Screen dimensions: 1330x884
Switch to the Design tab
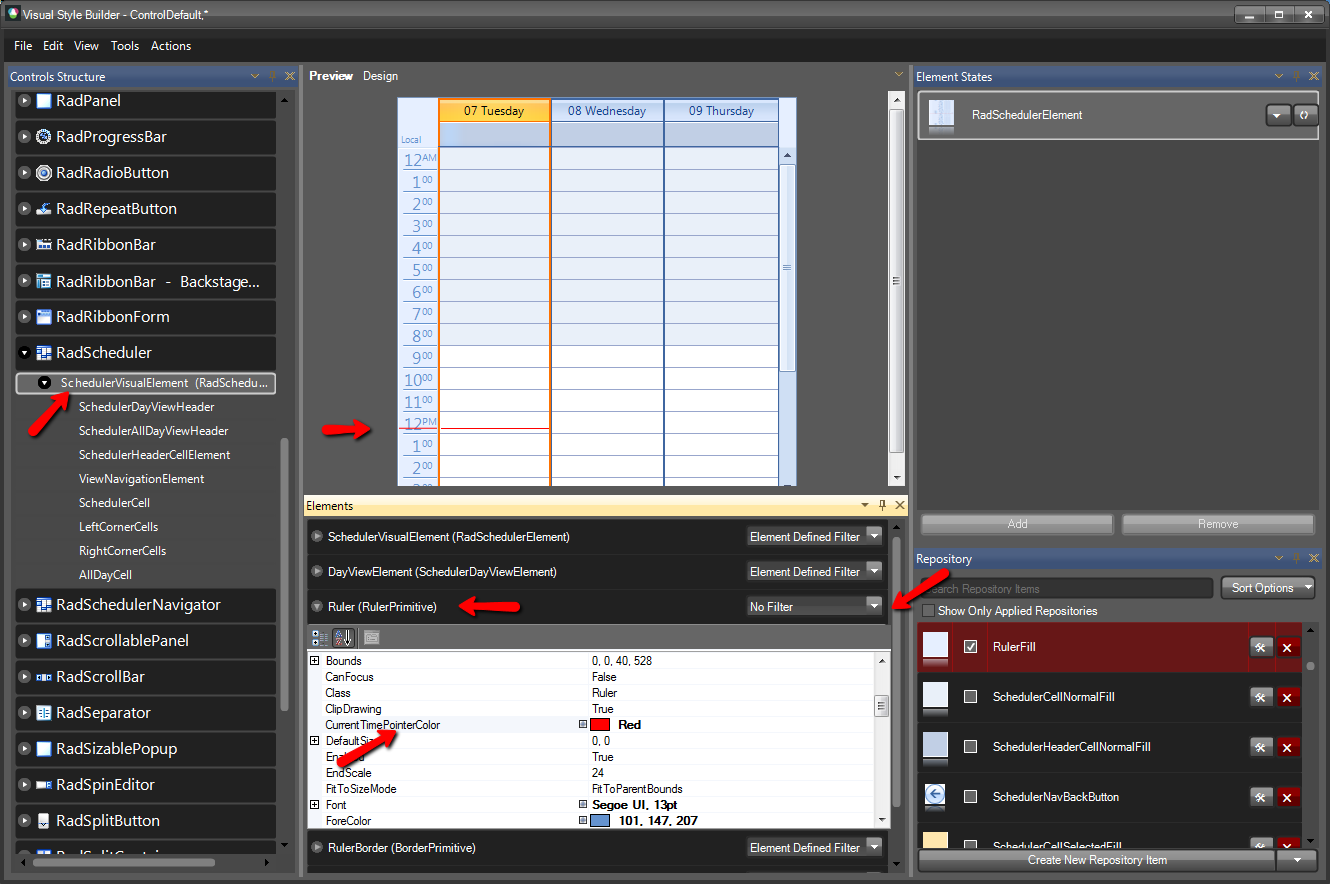380,76
